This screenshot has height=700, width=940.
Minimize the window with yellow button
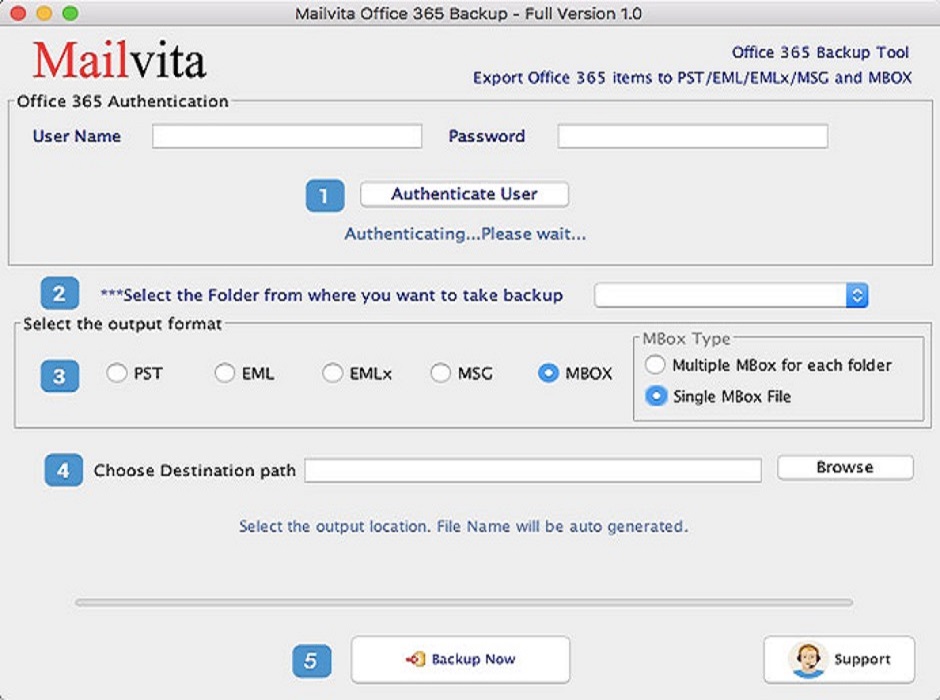pyautogui.click(x=44, y=13)
